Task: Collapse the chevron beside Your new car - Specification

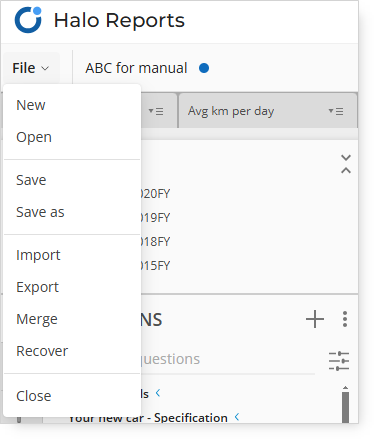Action: [x=237, y=417]
